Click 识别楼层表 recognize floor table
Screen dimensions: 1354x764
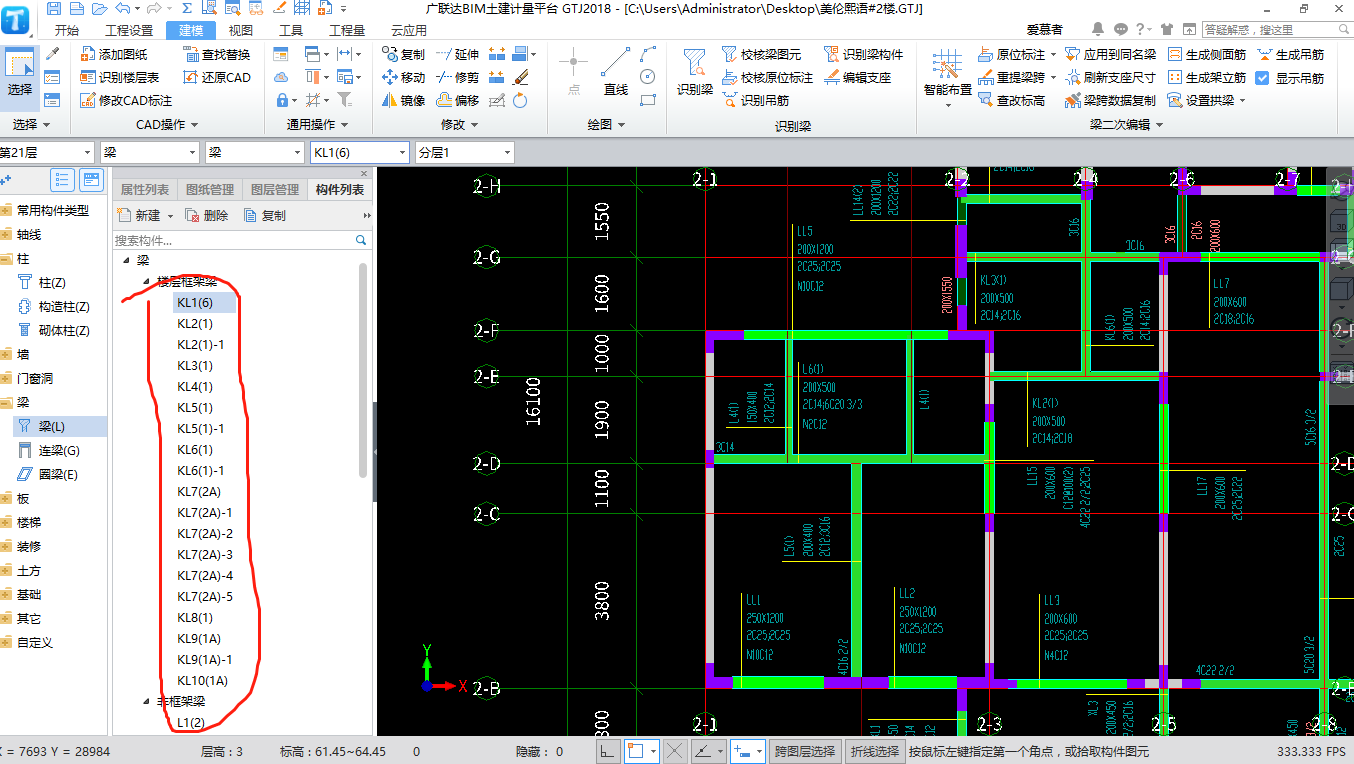(119, 77)
